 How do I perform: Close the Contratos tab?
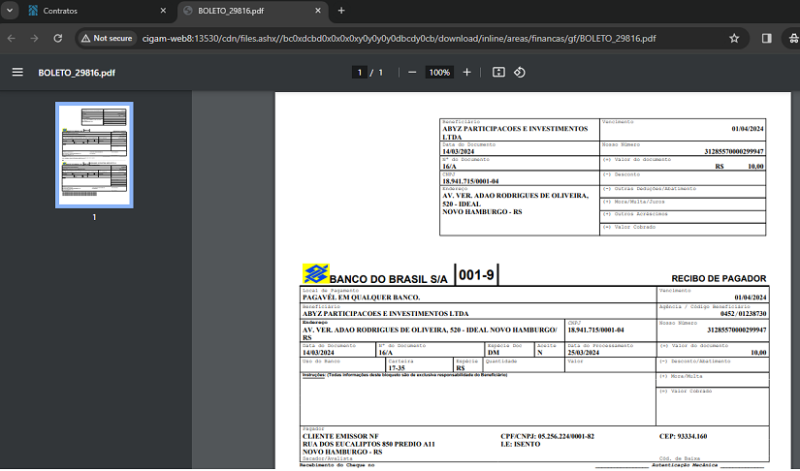[x=163, y=11]
